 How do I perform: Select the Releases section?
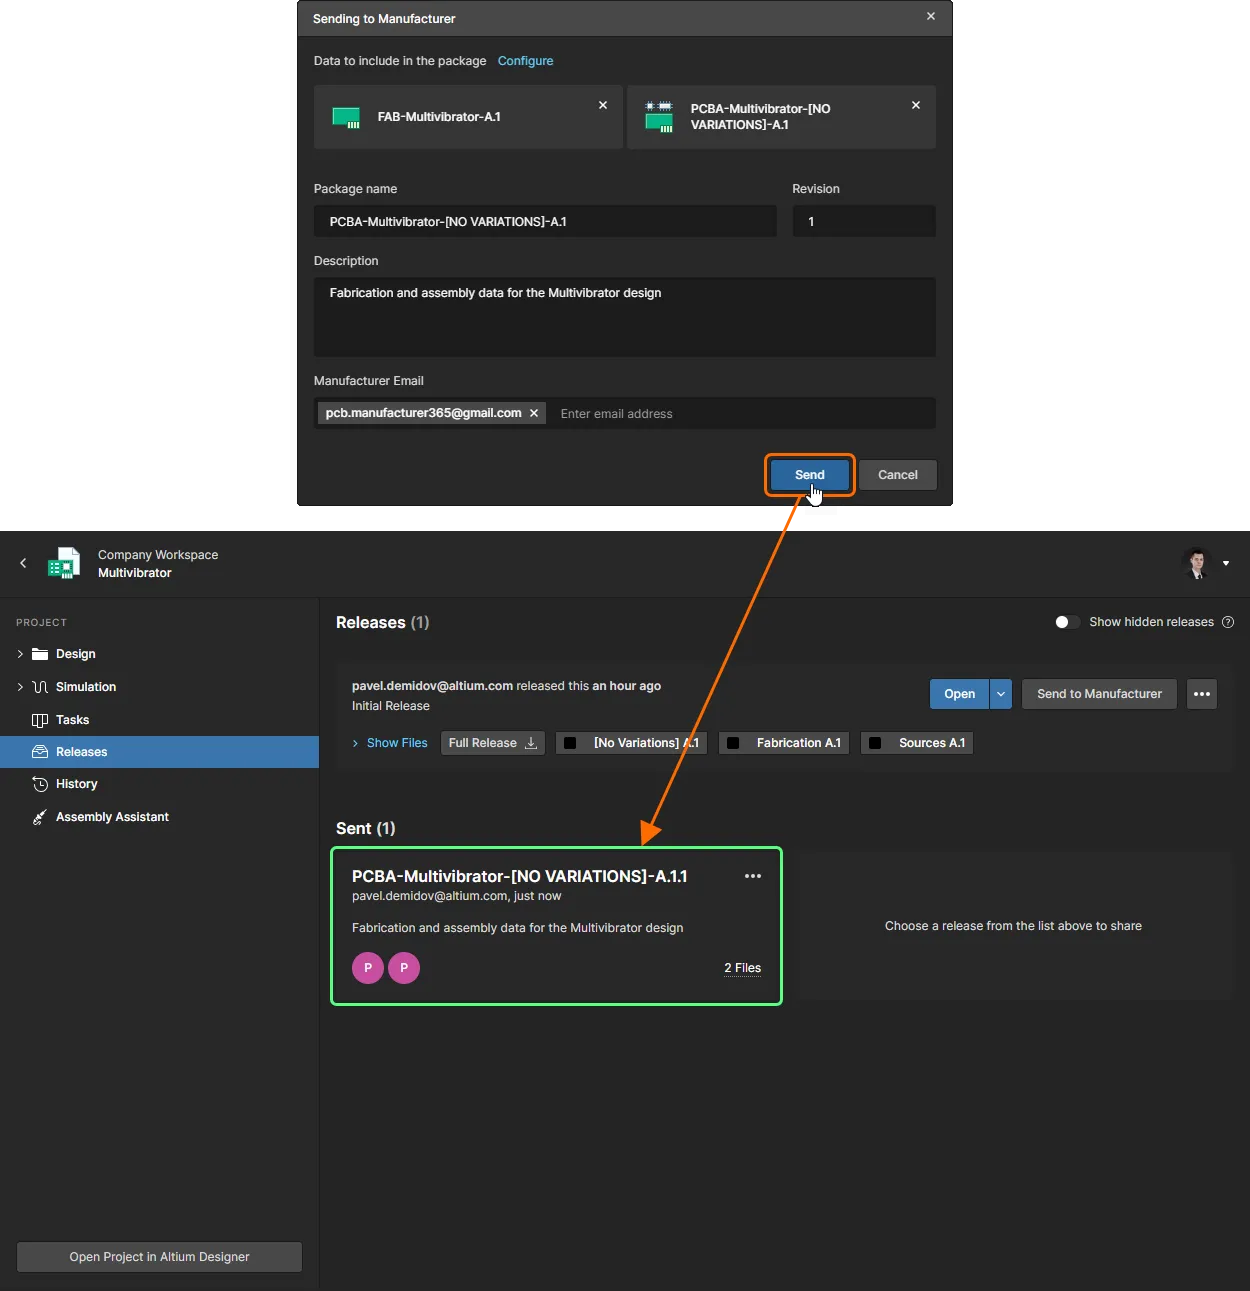[160, 752]
